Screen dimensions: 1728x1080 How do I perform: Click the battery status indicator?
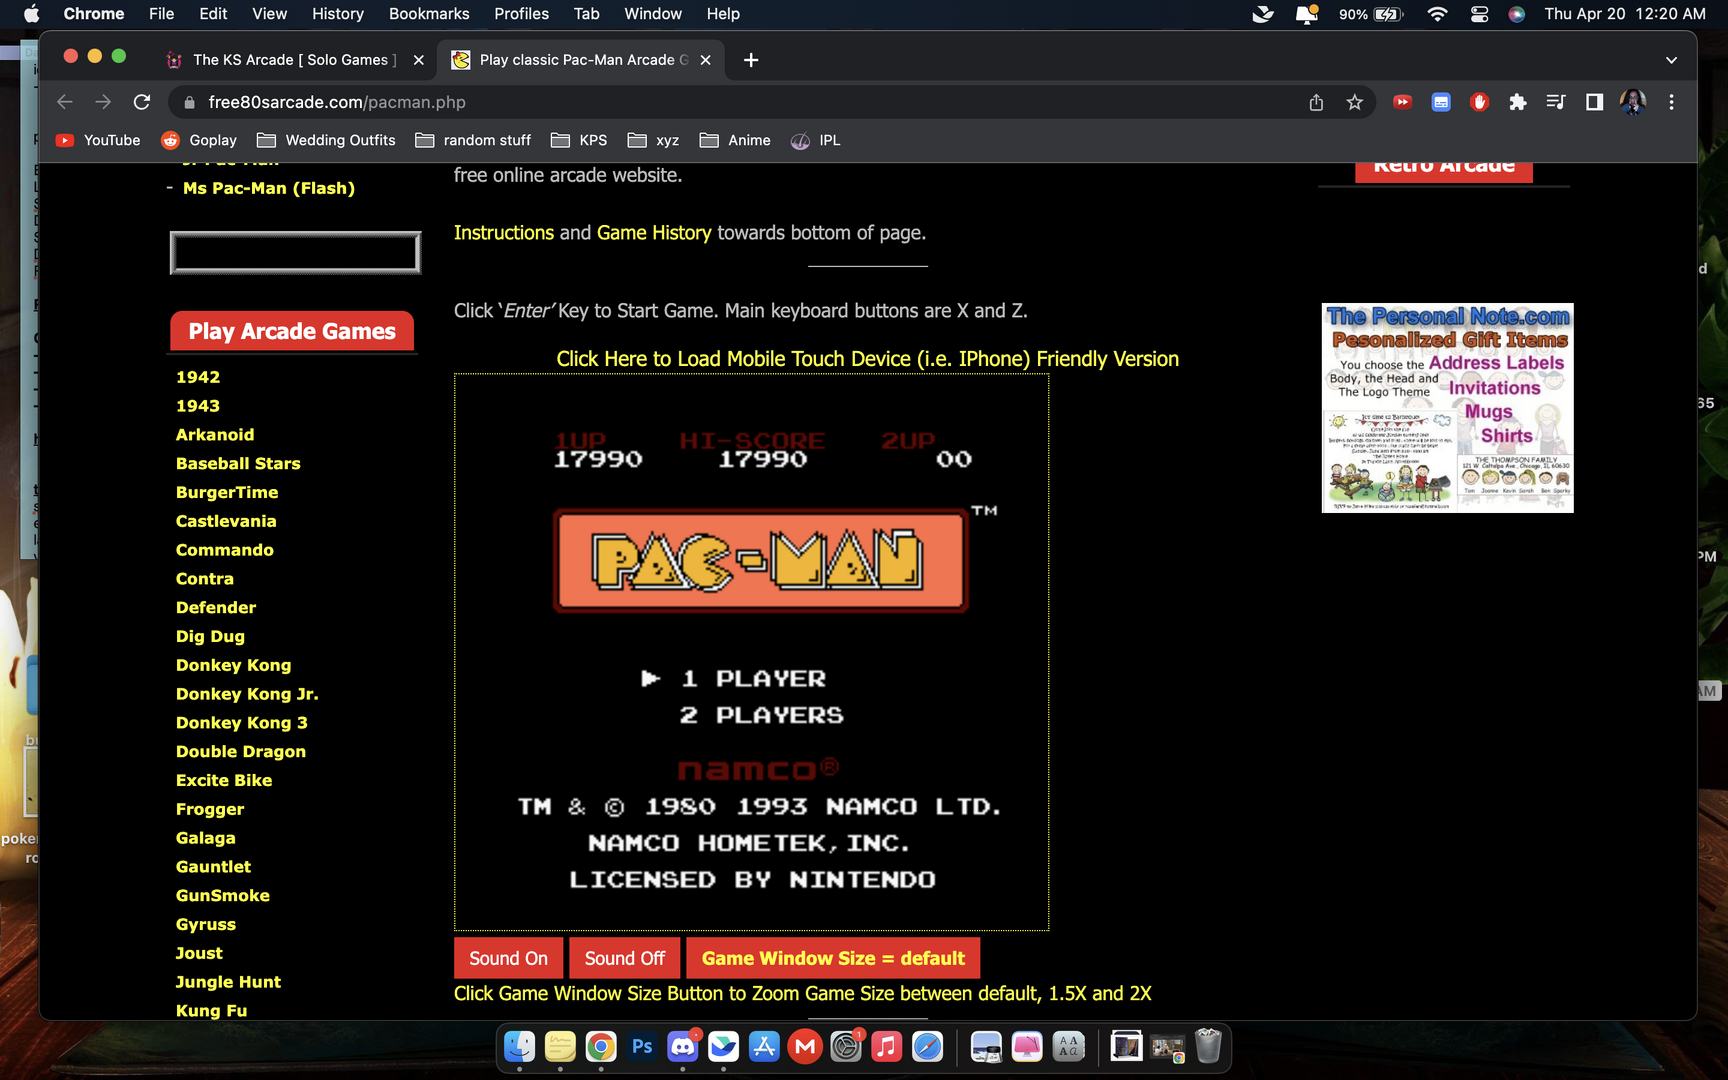click(1371, 14)
